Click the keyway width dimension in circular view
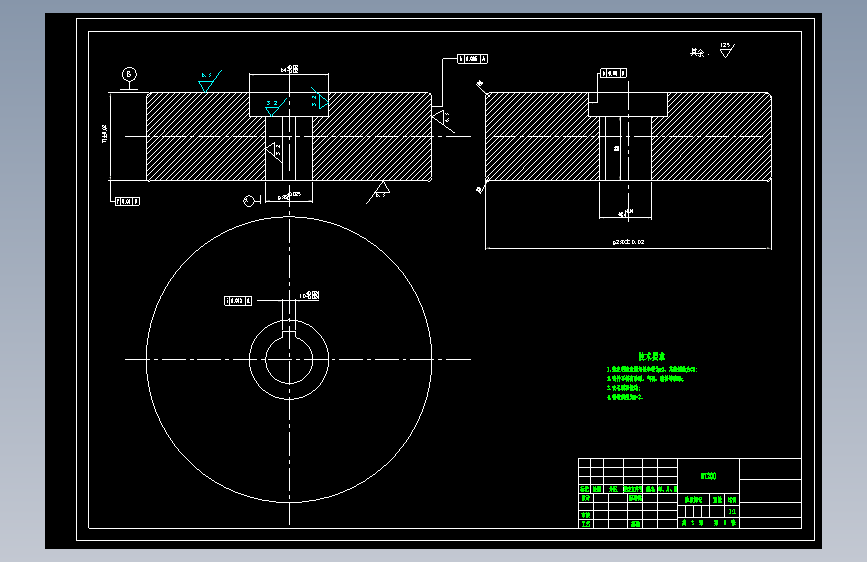The width and height of the screenshot is (867, 562). (309, 295)
